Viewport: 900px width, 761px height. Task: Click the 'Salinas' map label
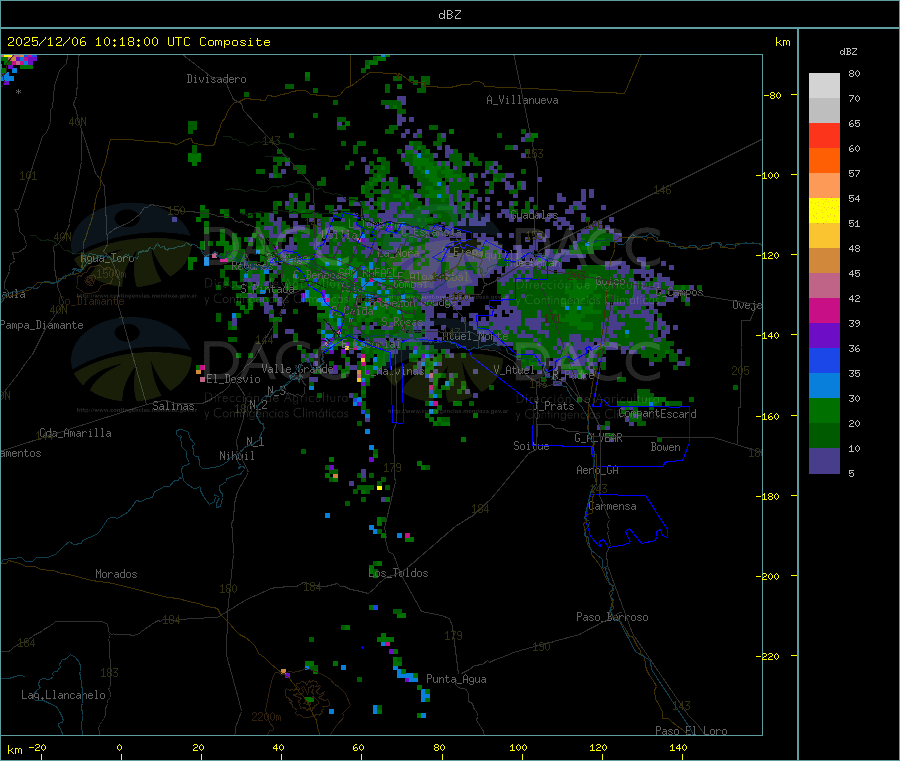173,406
